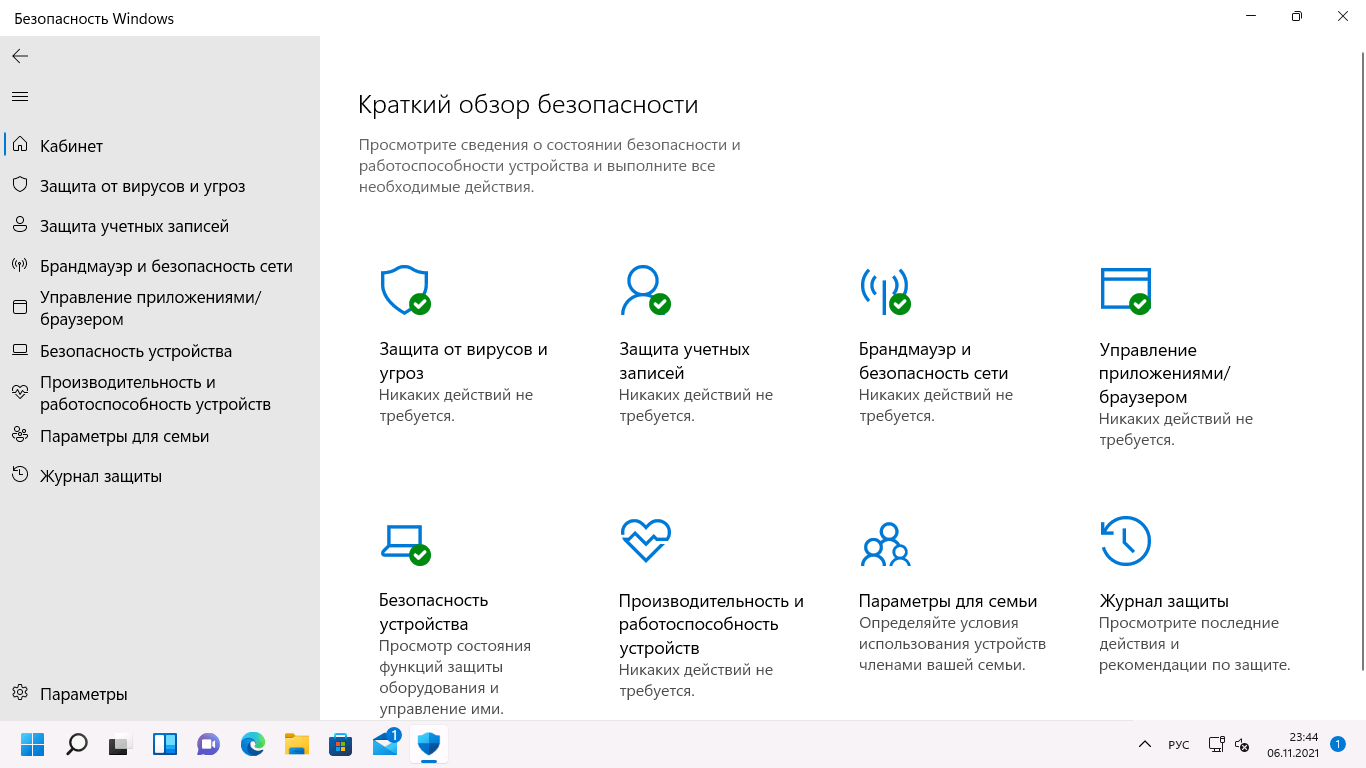1366x768 pixels.
Task: Open Chat app in the taskbar
Action: (208, 744)
